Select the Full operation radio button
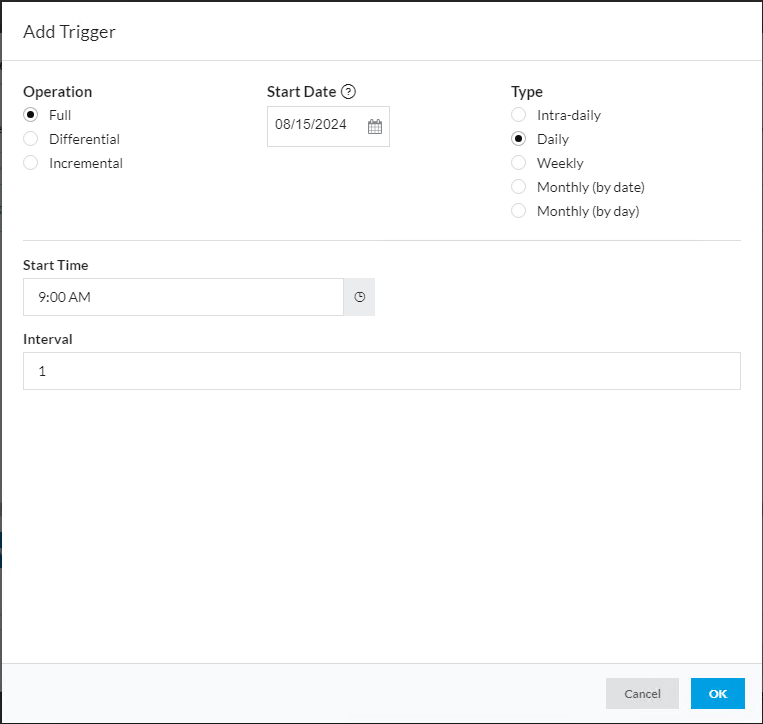The height and width of the screenshot is (724, 763). pos(31,115)
